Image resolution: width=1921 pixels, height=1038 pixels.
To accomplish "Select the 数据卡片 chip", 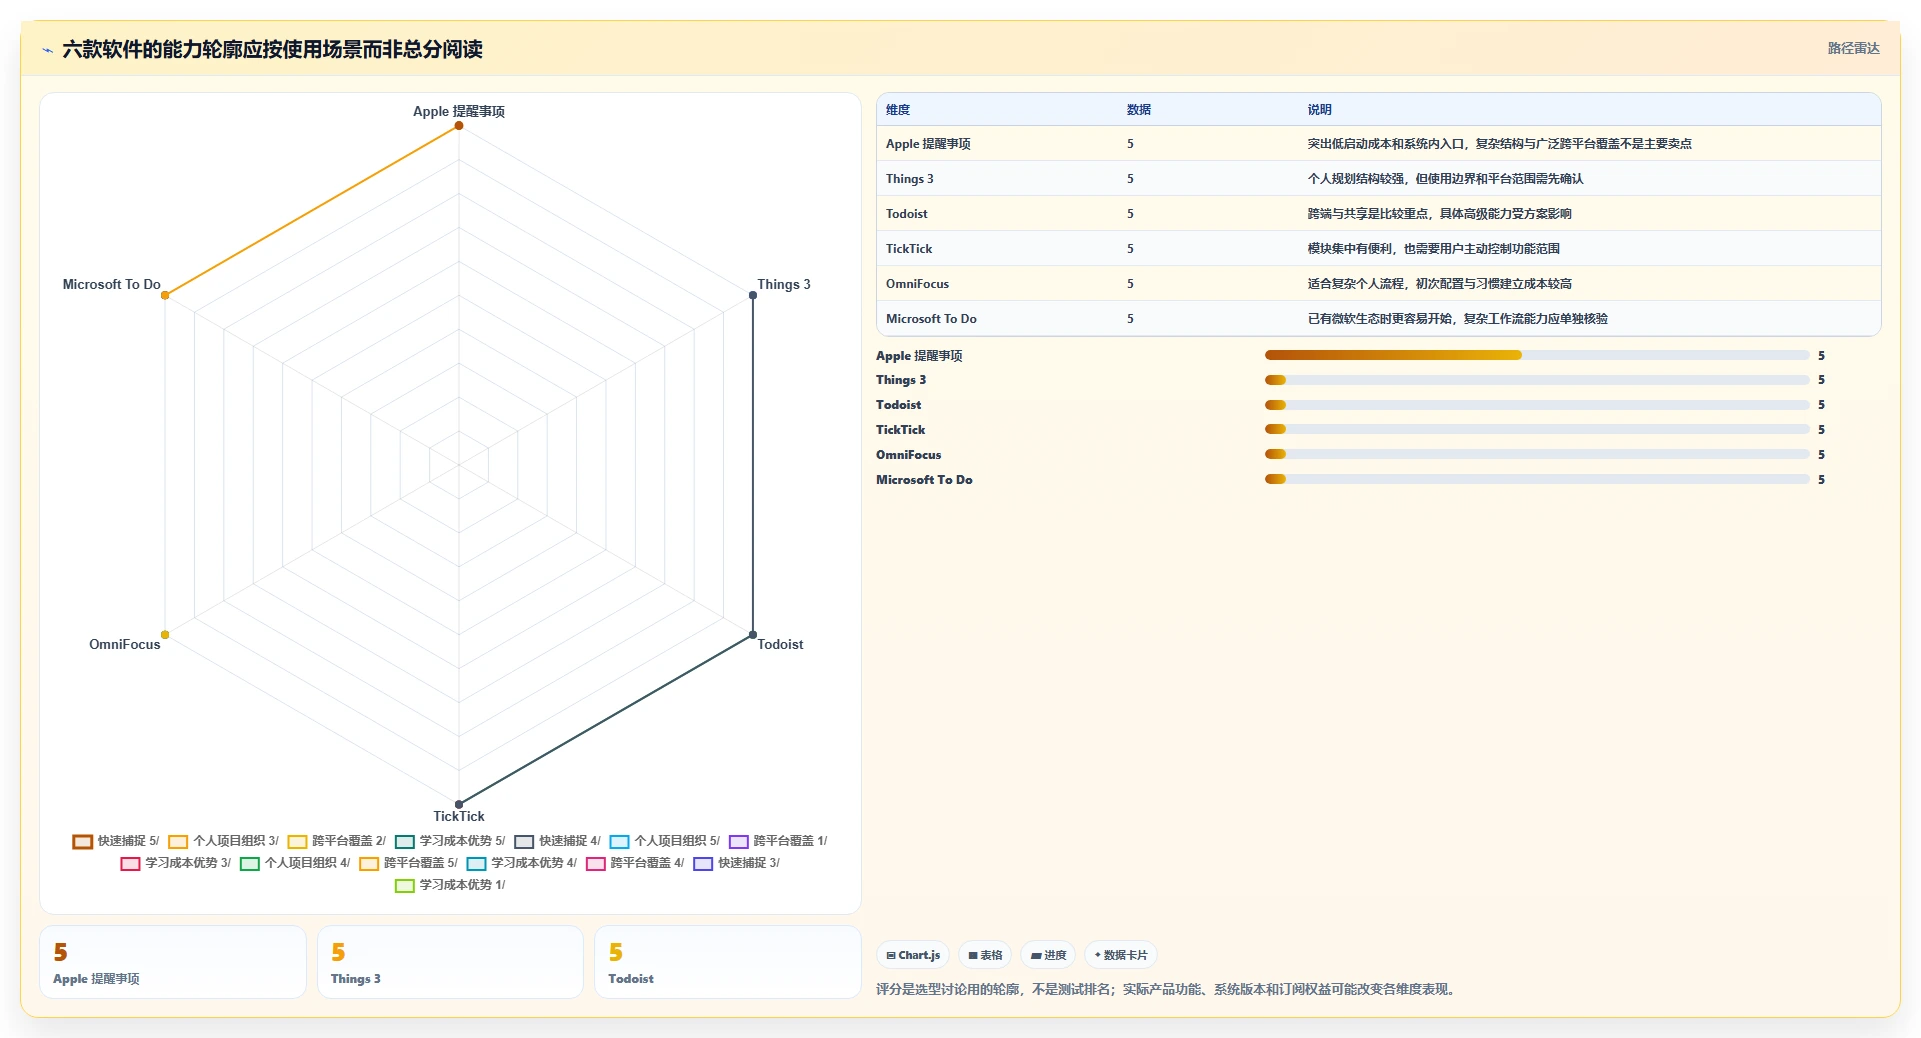I will 1121,955.
